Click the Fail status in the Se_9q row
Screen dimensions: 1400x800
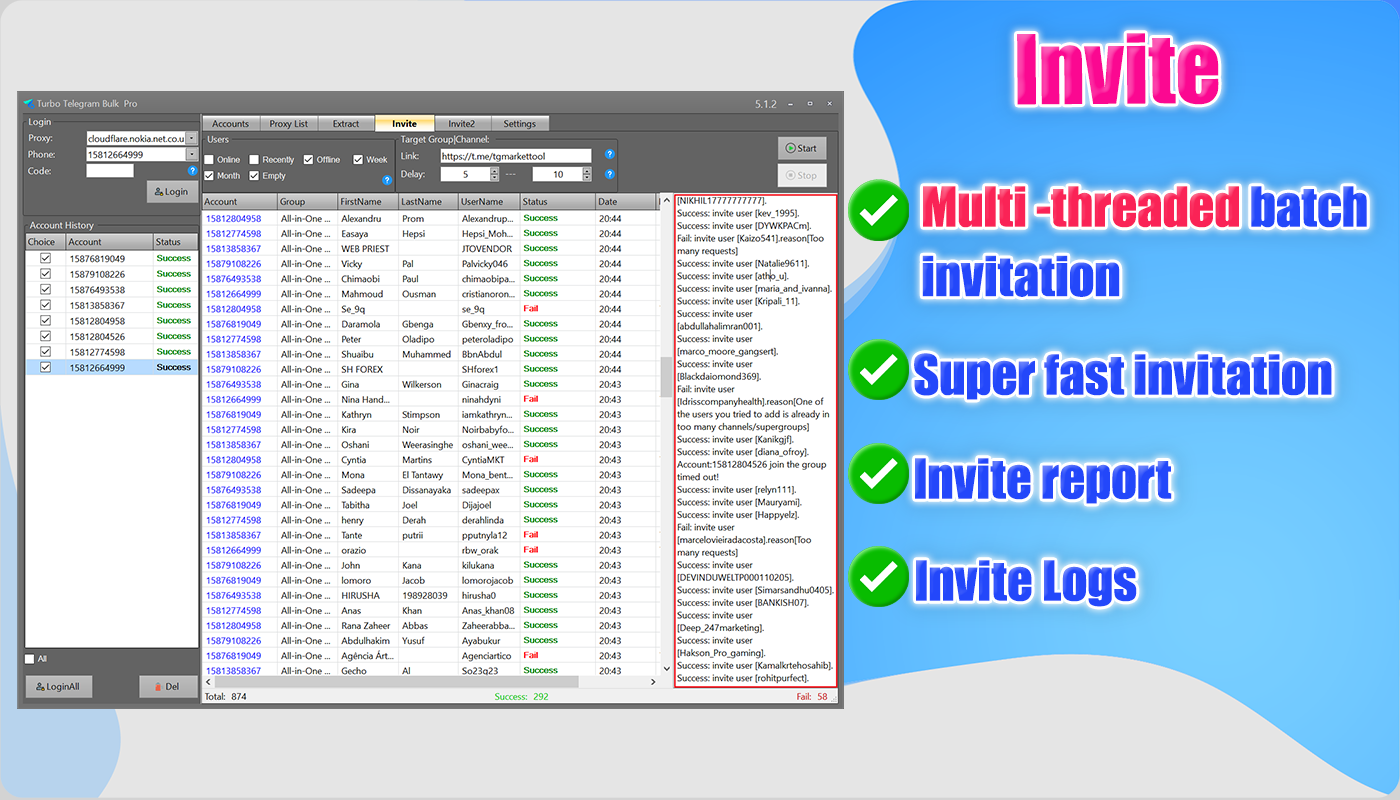(x=531, y=309)
